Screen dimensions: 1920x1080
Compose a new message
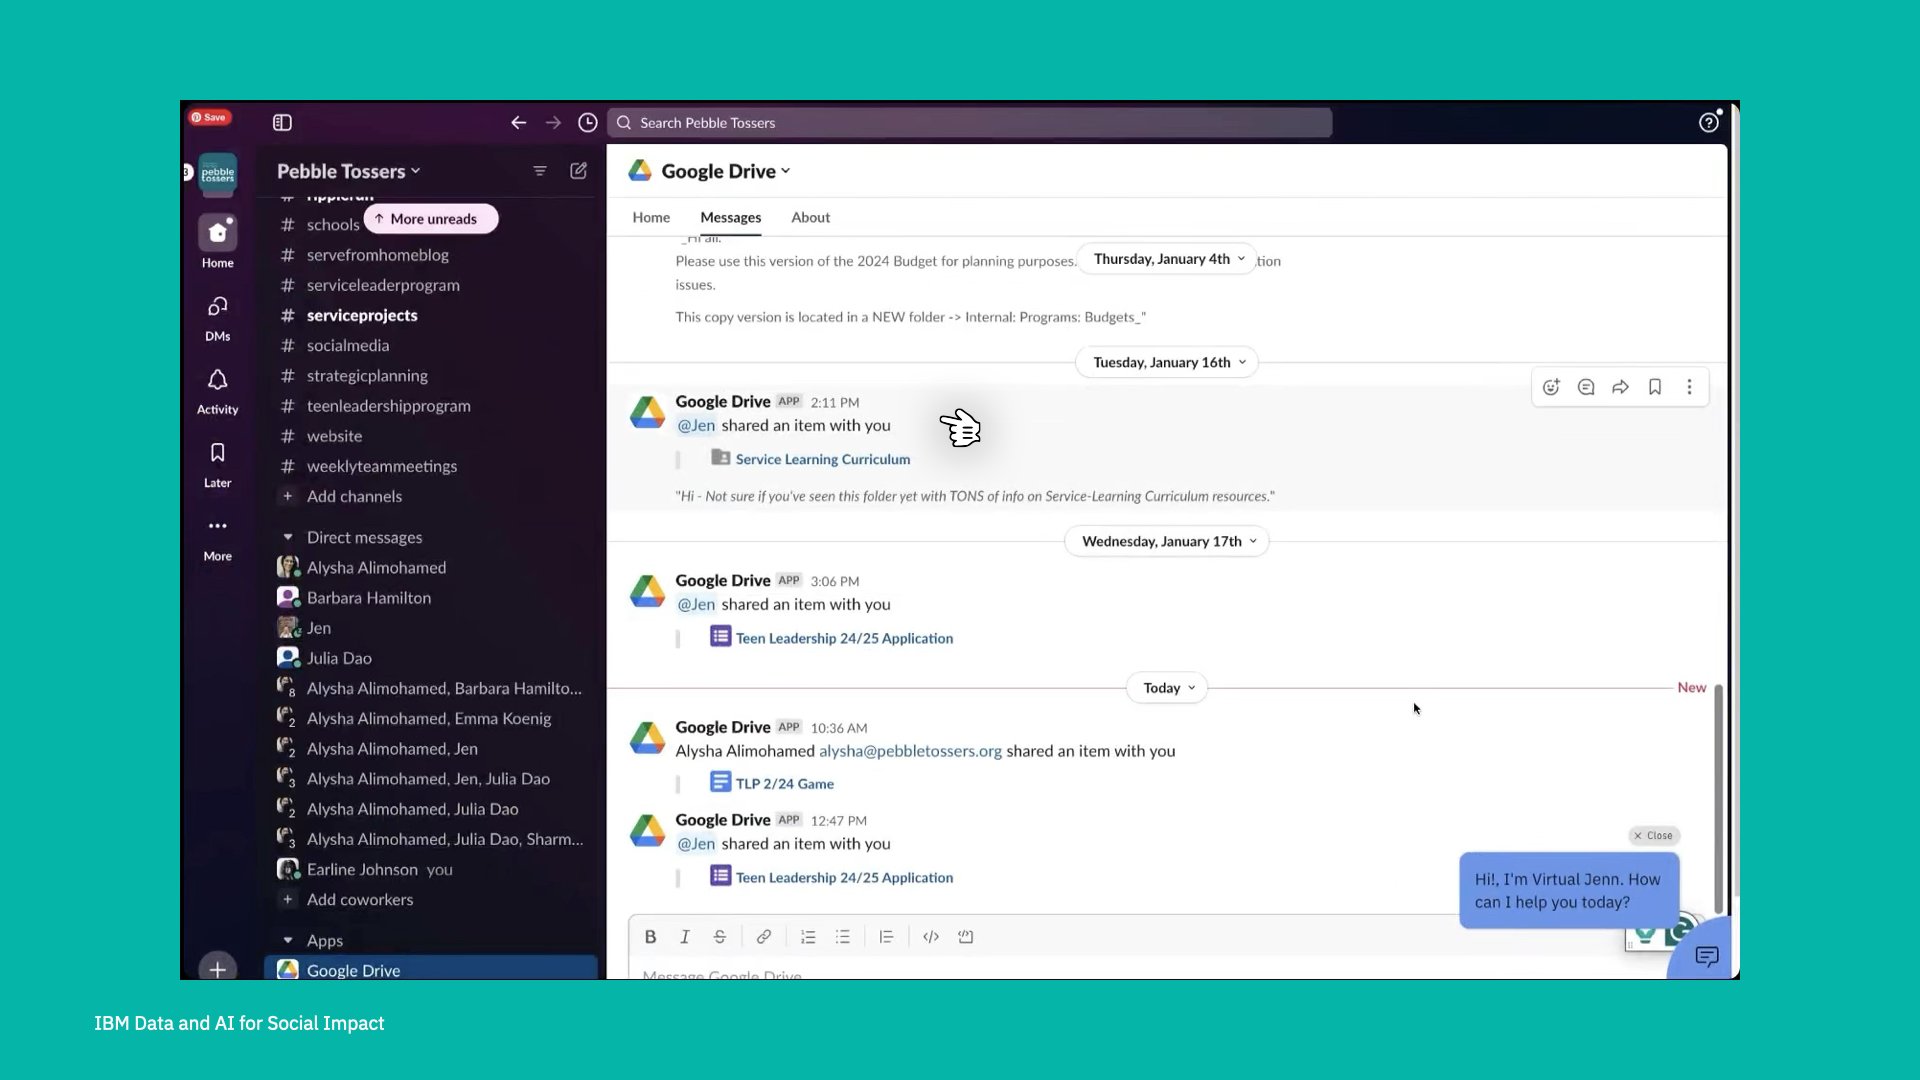coord(578,171)
